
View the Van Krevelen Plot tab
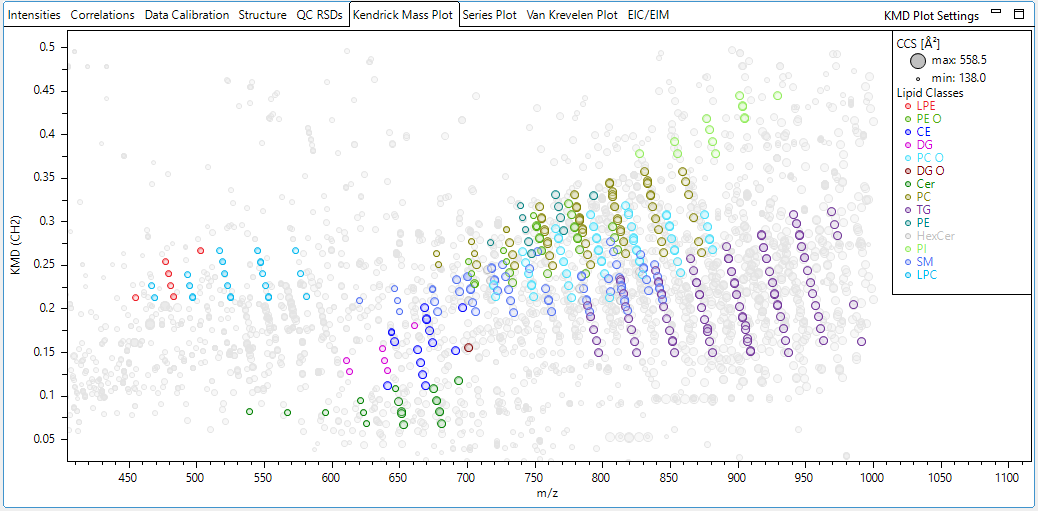[x=572, y=16]
